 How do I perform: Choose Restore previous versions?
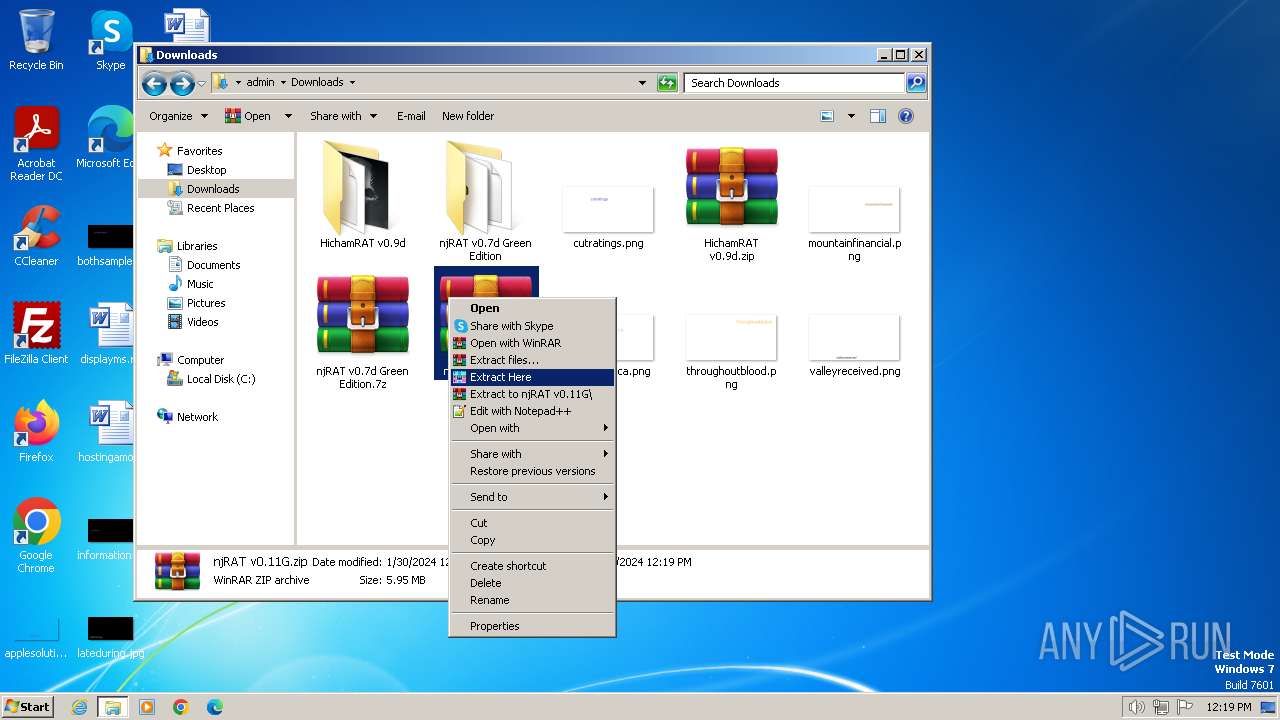pyautogui.click(x=532, y=471)
